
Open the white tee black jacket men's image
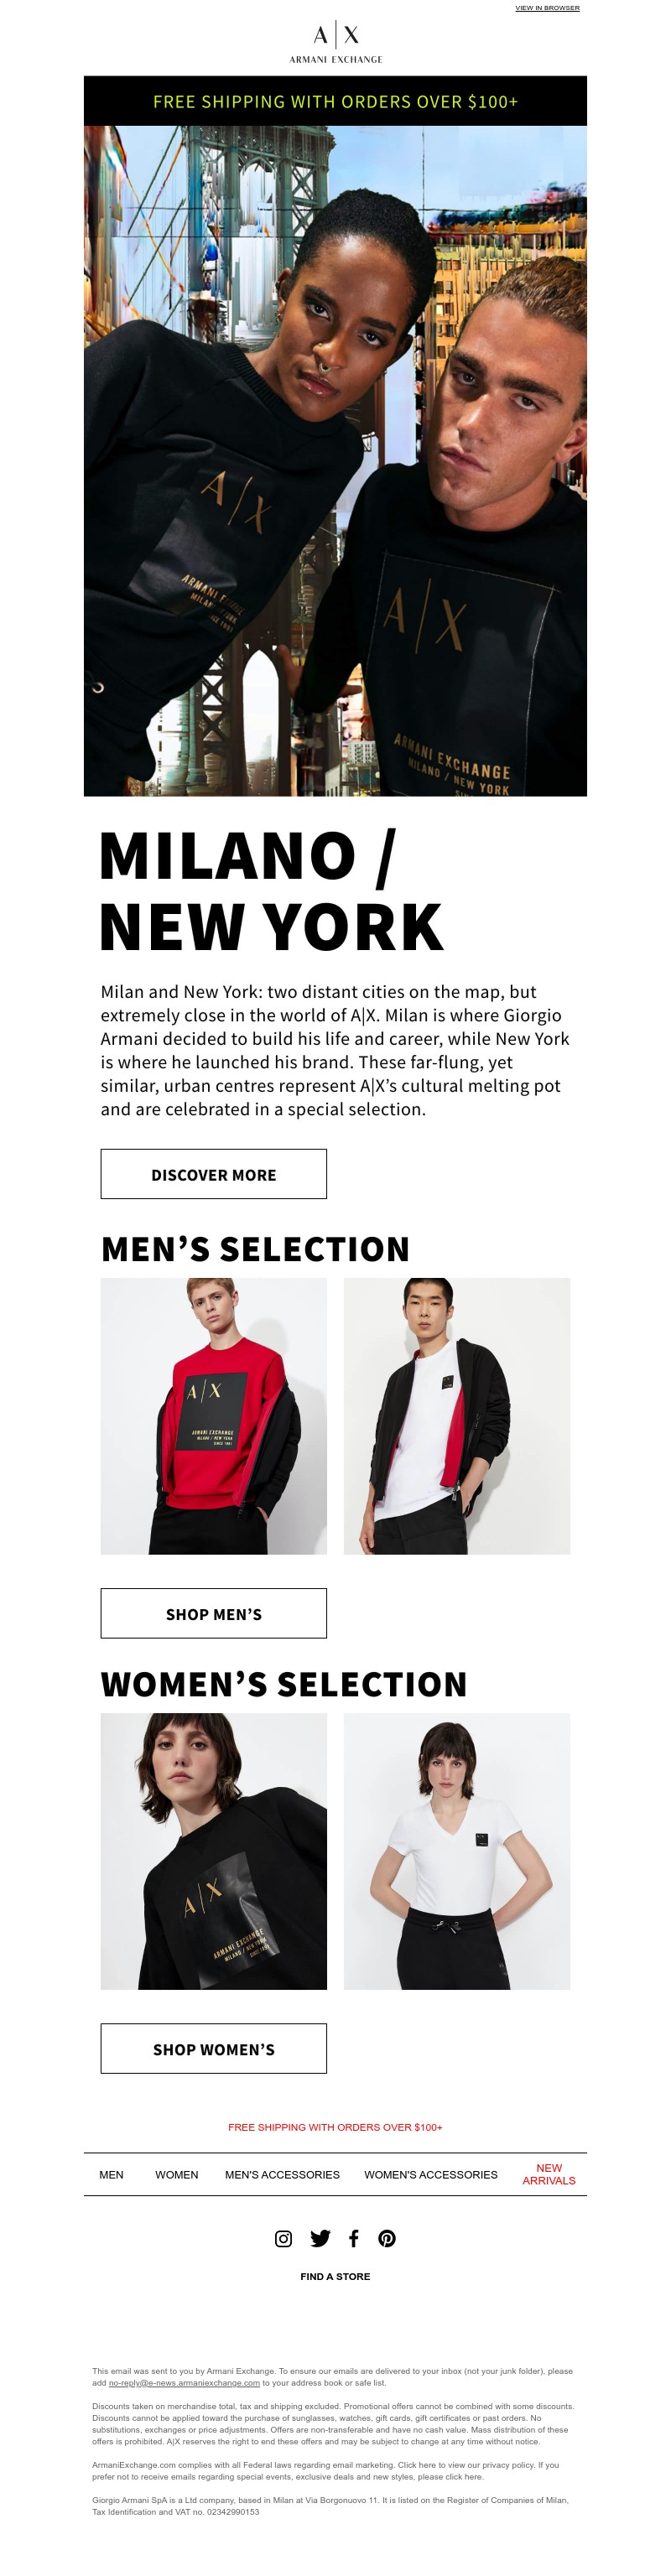point(457,1415)
